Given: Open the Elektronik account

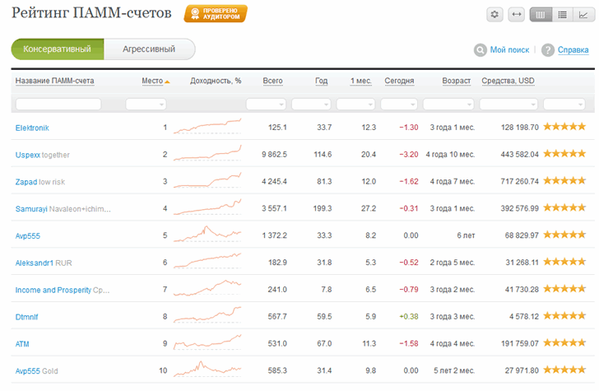Looking at the screenshot, I should (32, 128).
